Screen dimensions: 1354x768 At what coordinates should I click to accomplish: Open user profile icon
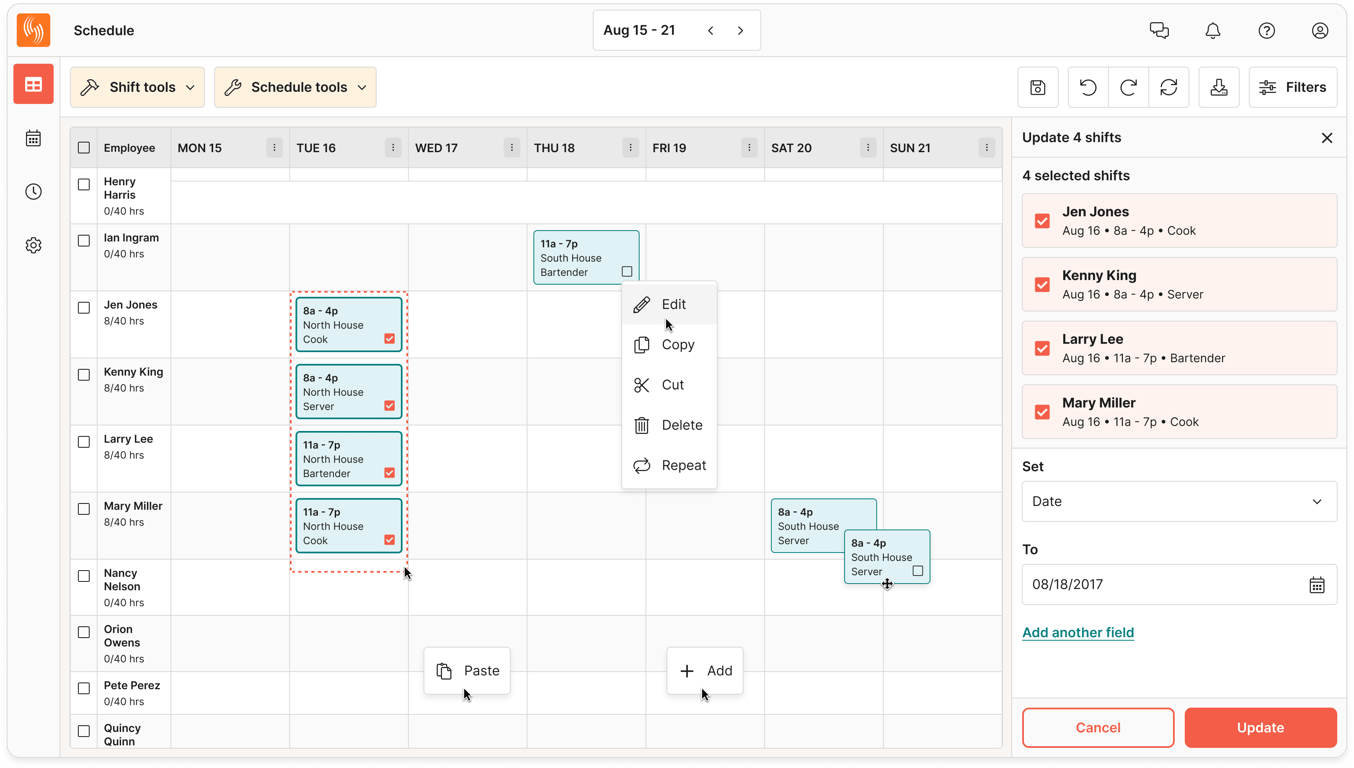pos(1320,31)
